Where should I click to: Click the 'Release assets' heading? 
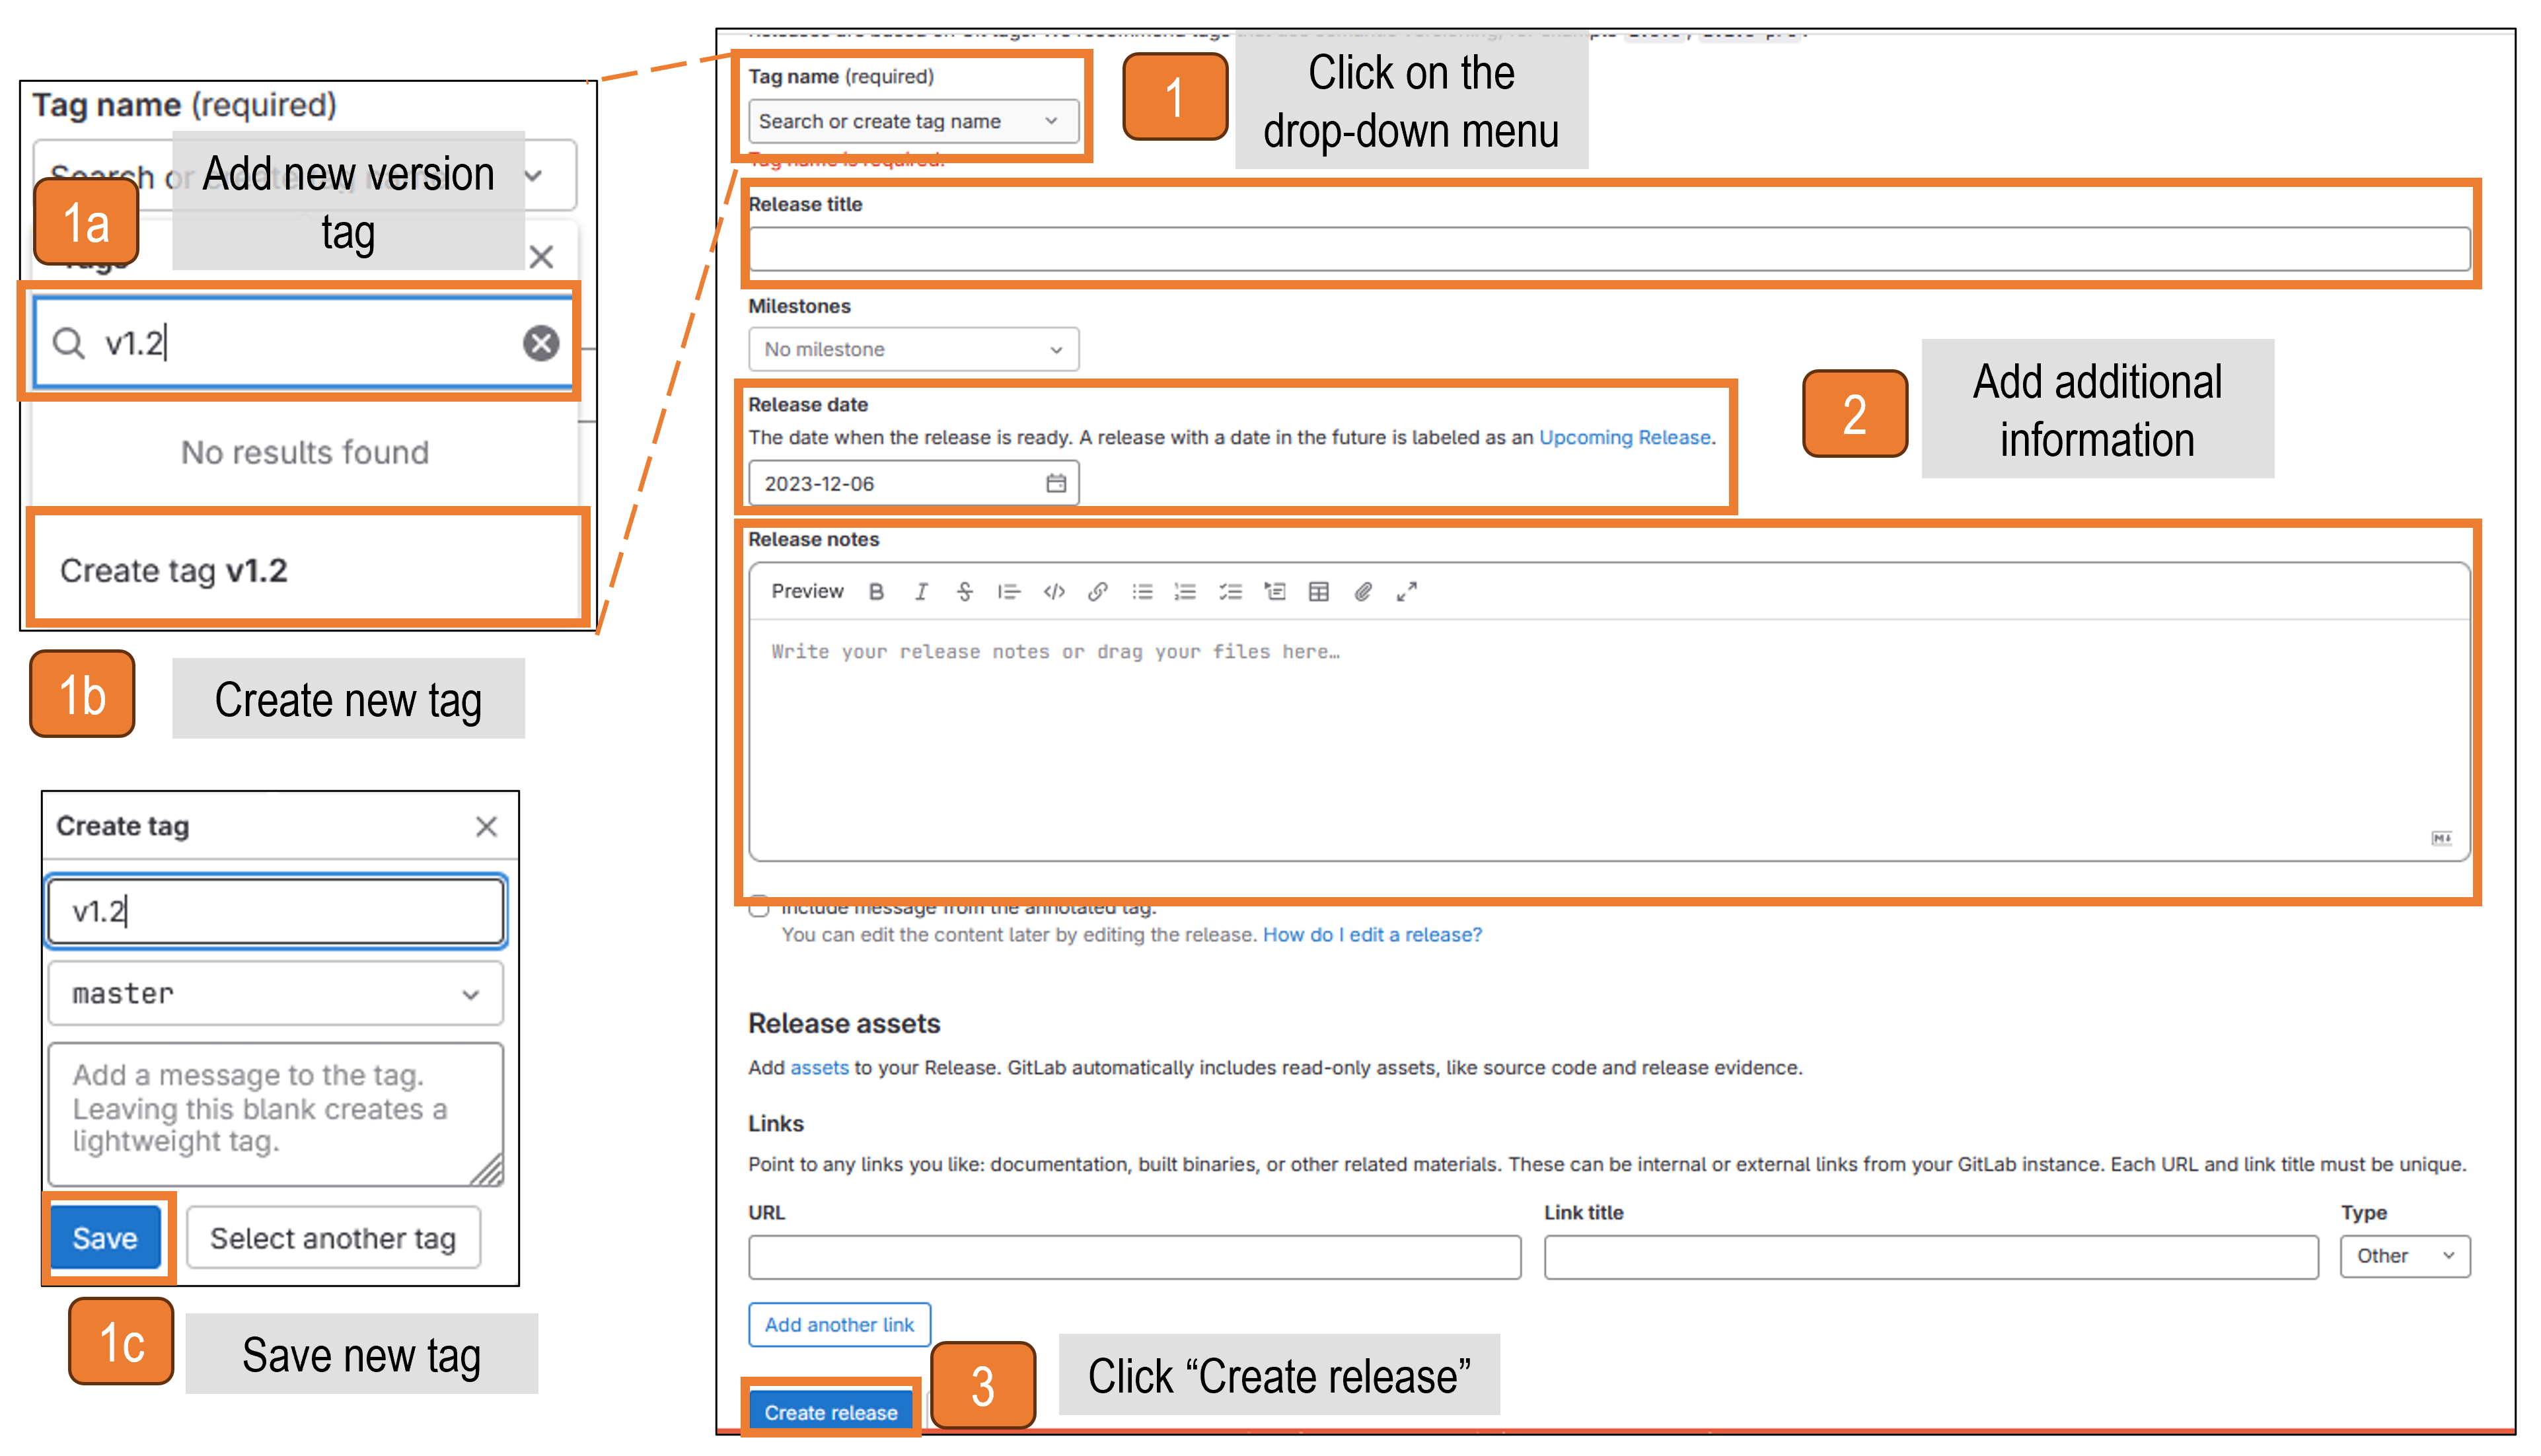point(844,1023)
